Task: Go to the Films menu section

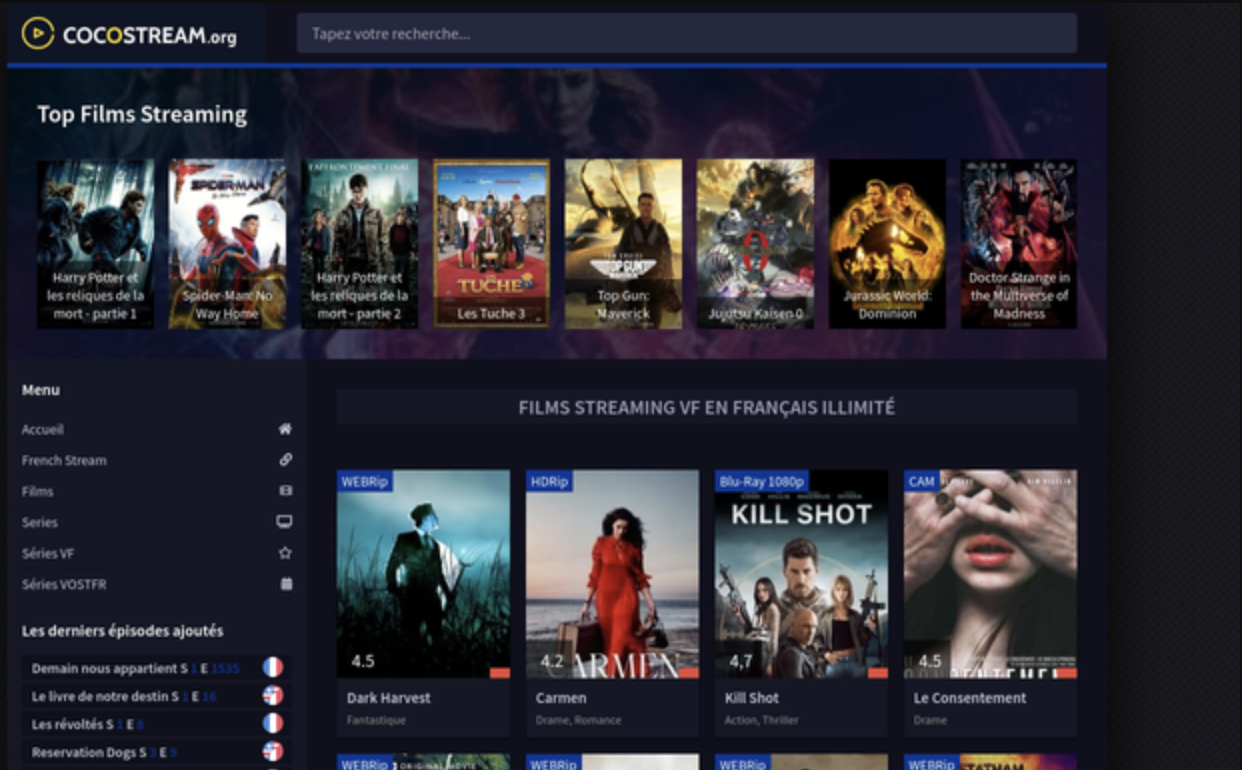Action: coord(38,491)
